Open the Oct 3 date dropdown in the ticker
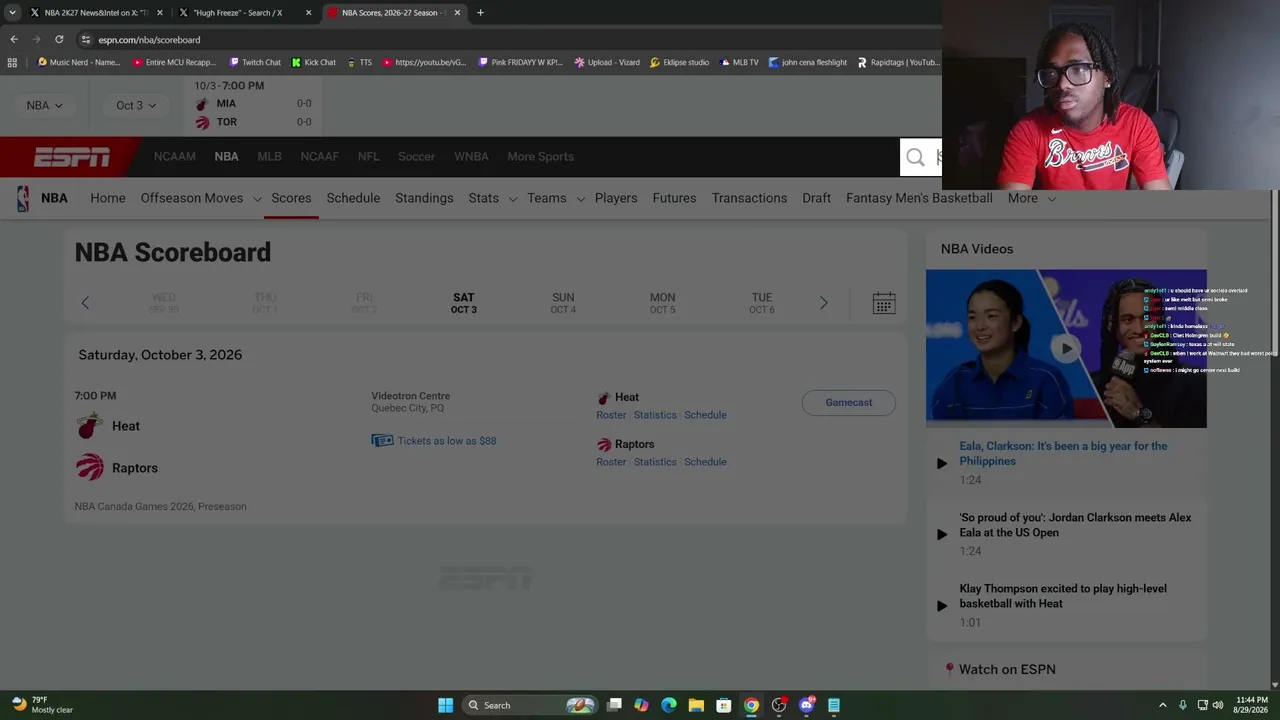This screenshot has width=1280, height=720. click(135, 105)
